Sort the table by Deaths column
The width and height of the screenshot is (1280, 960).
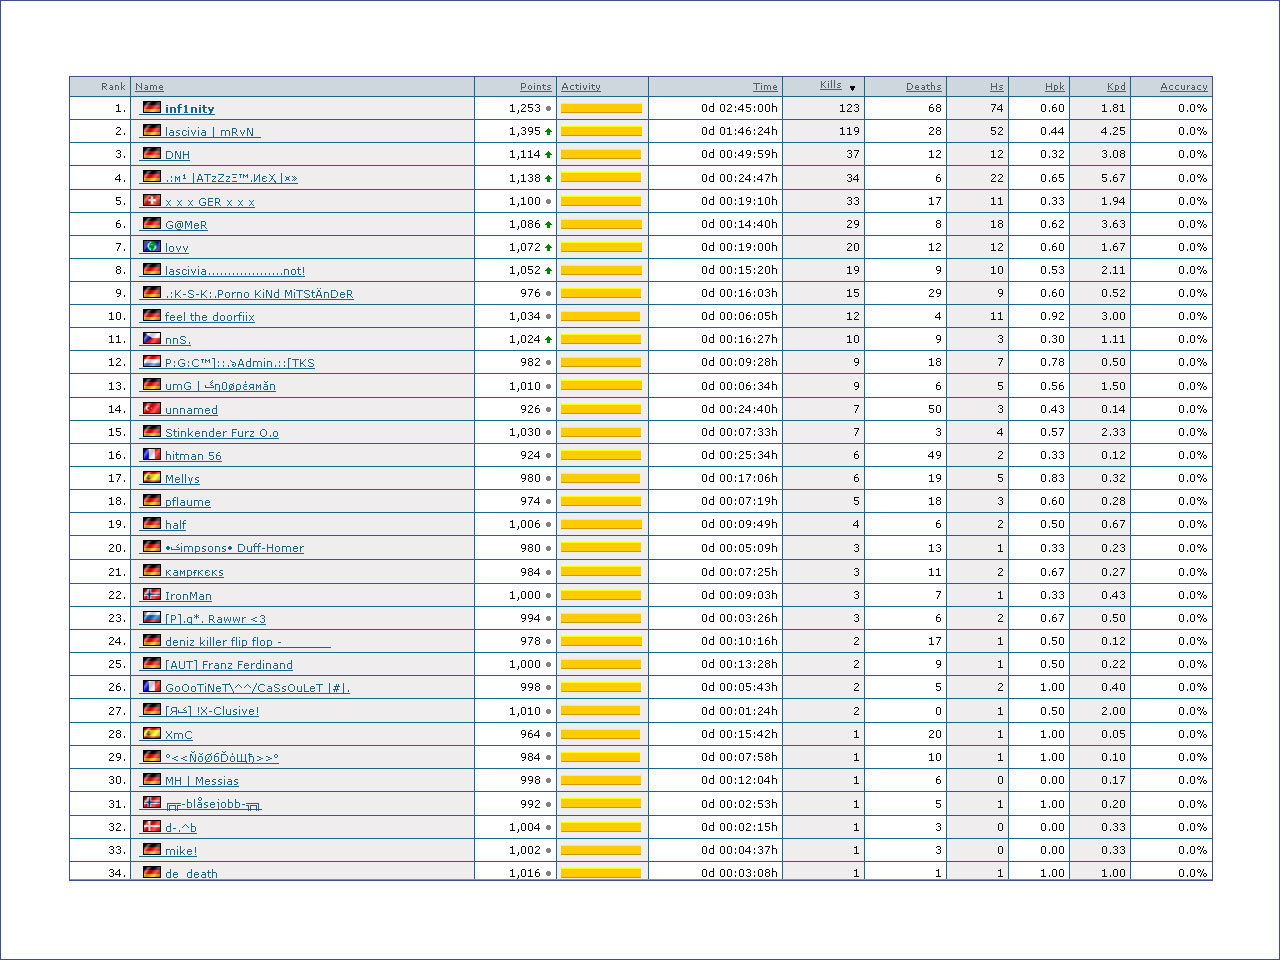[x=923, y=87]
